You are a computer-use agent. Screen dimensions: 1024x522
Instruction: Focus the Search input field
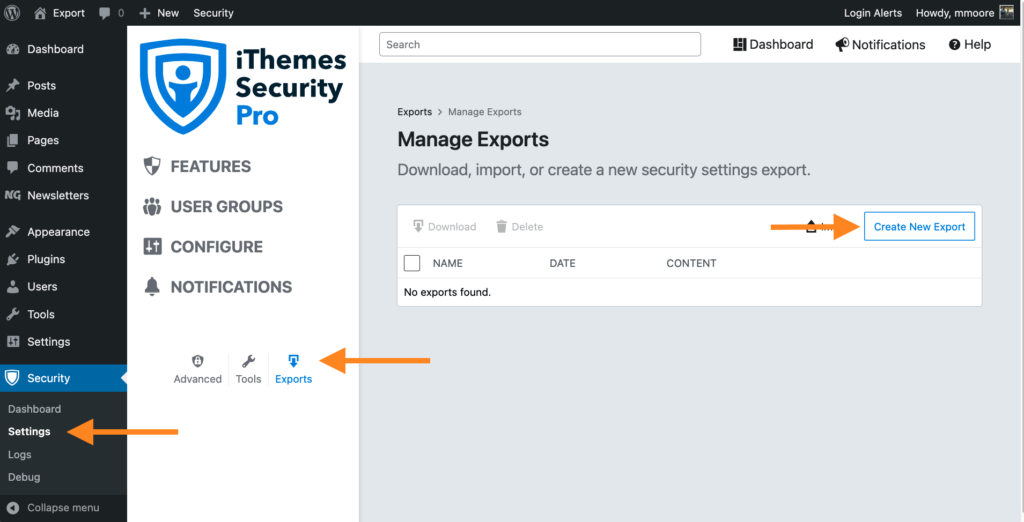pyautogui.click(x=539, y=44)
